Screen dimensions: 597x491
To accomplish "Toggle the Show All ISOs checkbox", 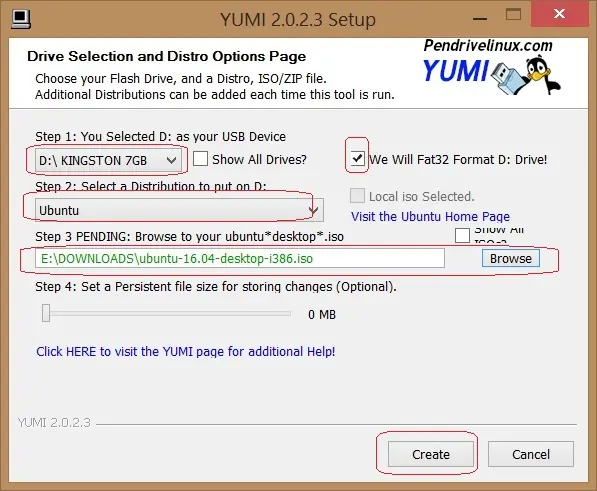I will click(x=462, y=235).
